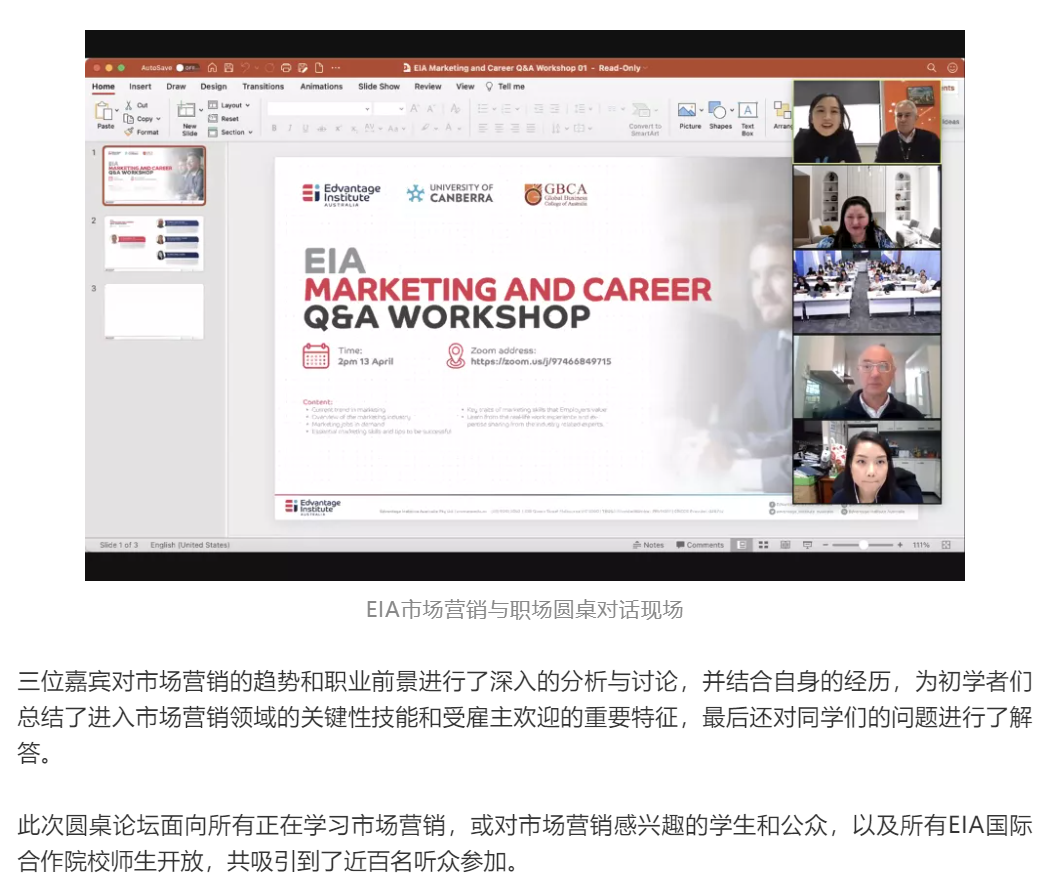Click the zoom slider in status bar
The height and width of the screenshot is (878, 1048).
pos(862,545)
